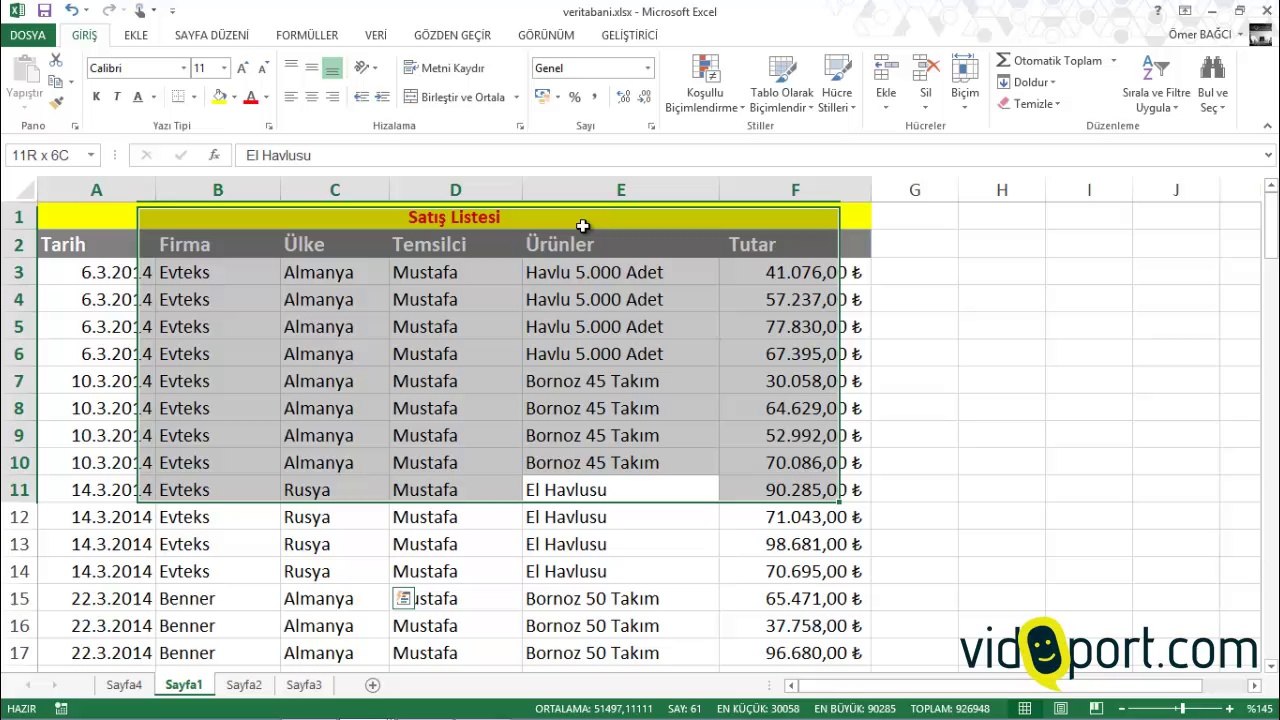Screen dimensions: 1280x720
Task: Open Bul ve Seç menu
Action: click(x=1213, y=84)
